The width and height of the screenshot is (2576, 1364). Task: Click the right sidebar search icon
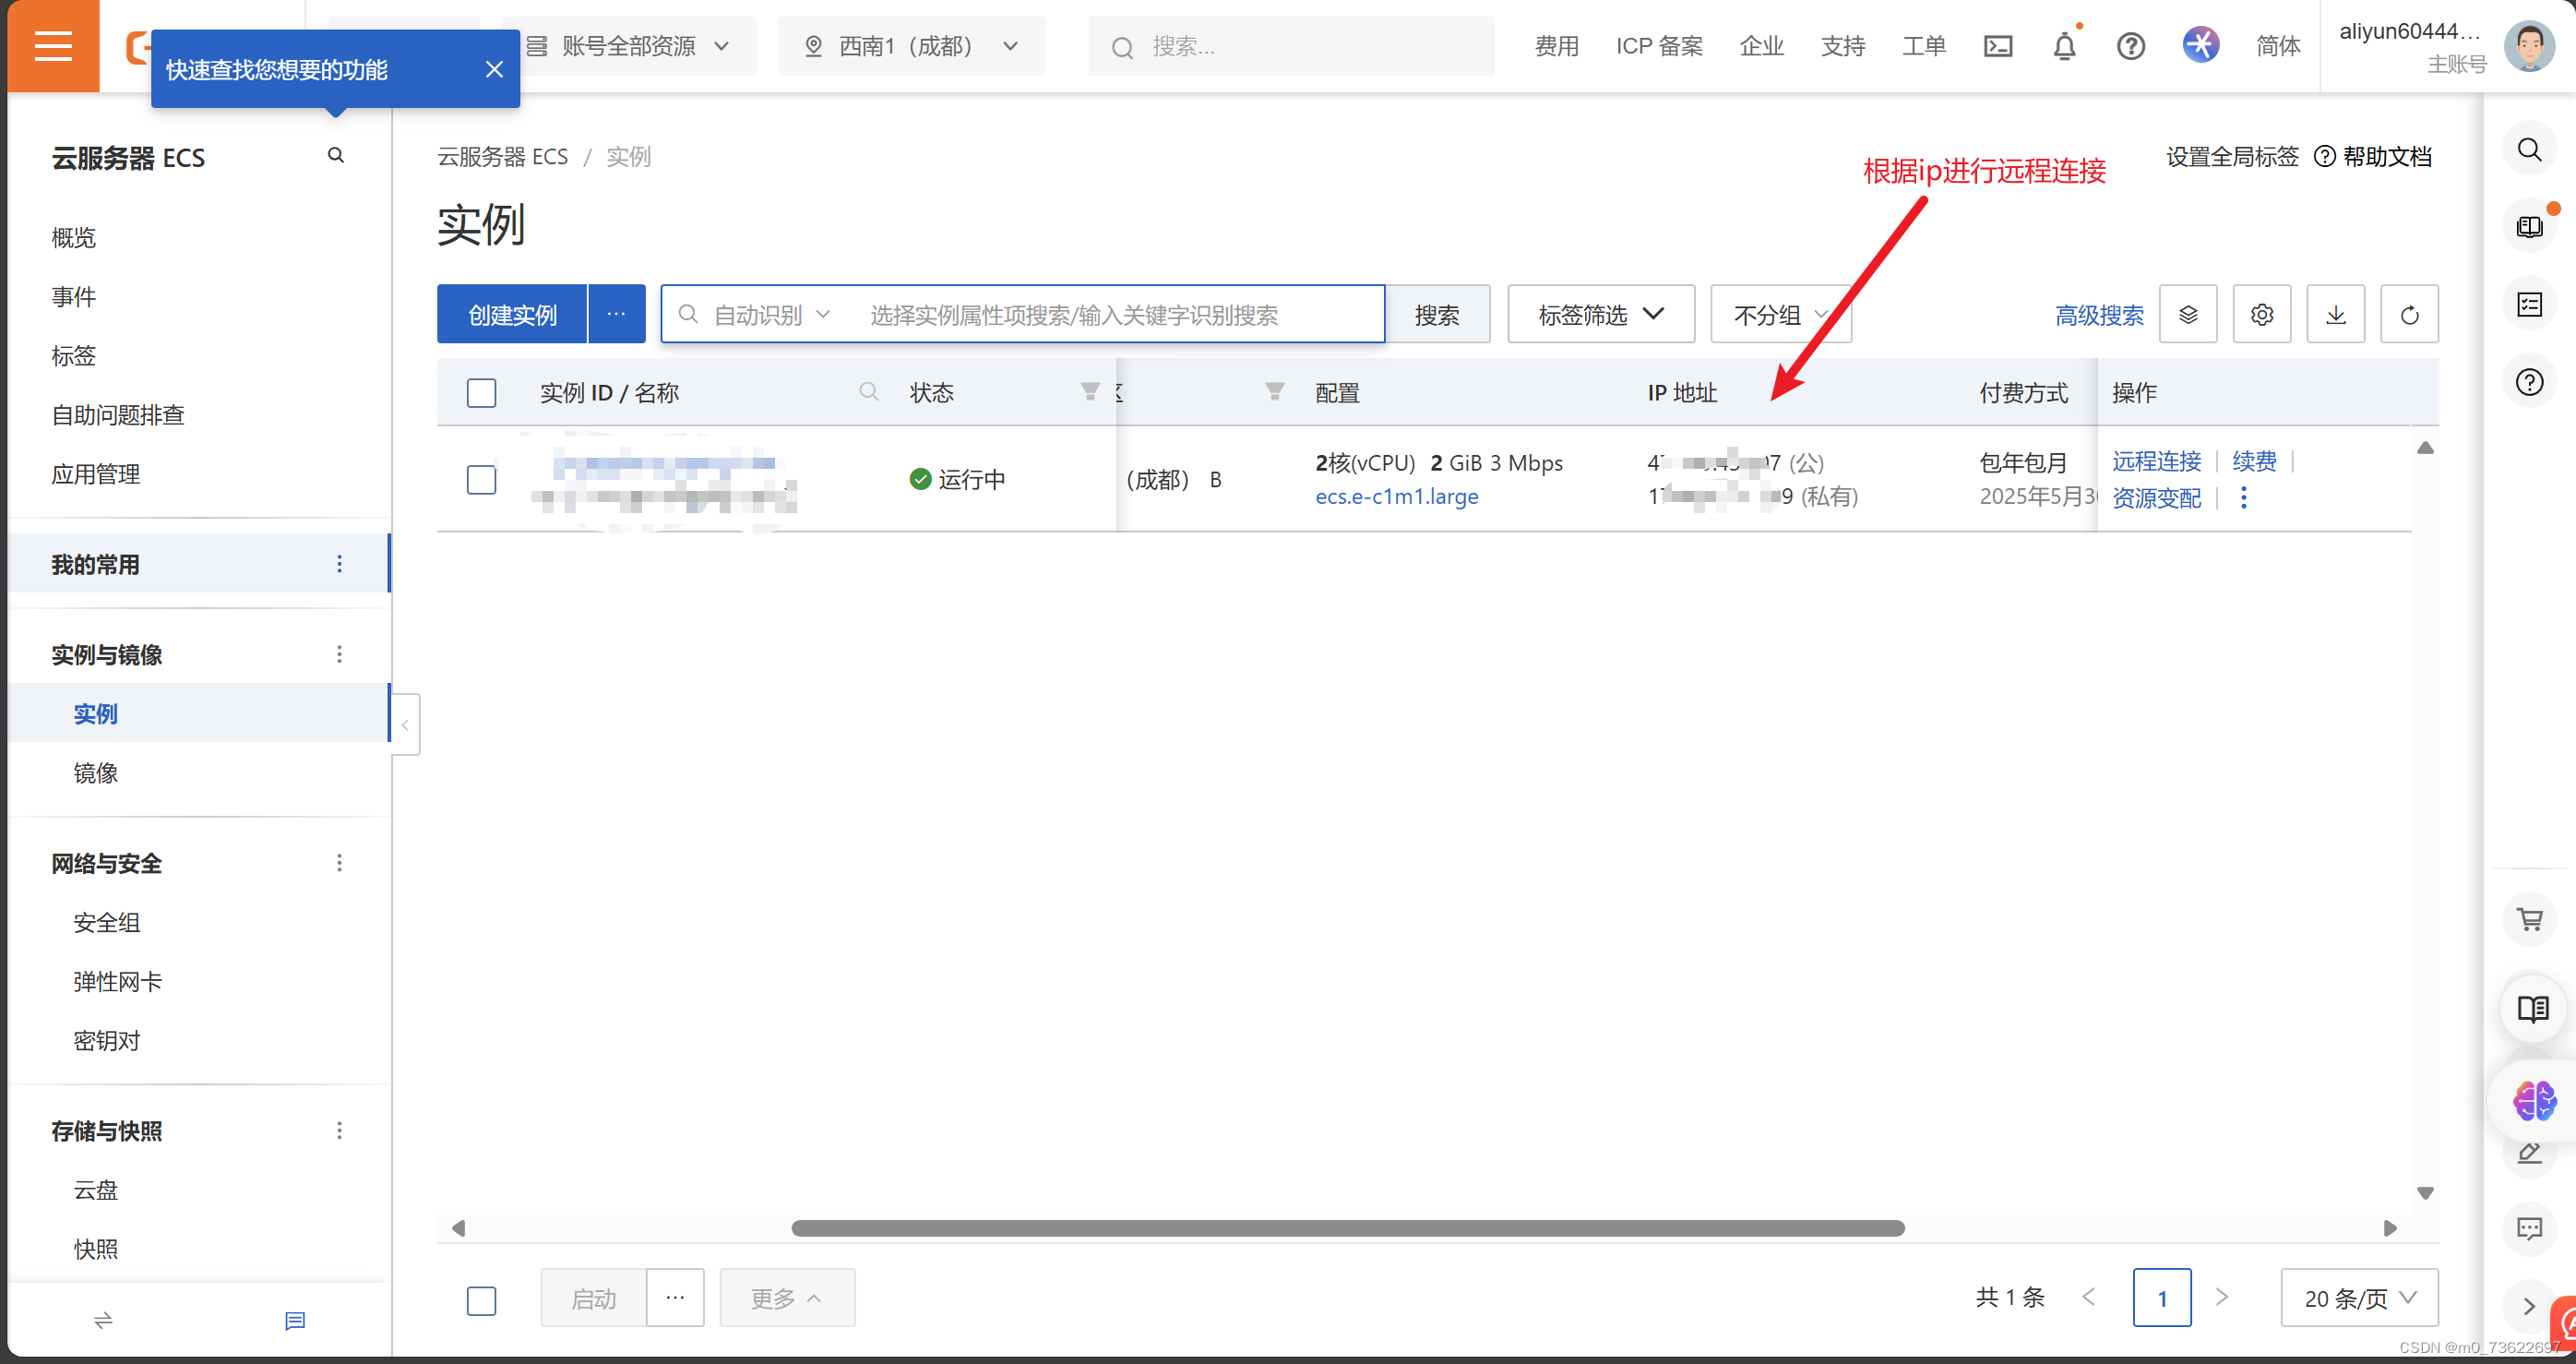click(x=2529, y=150)
